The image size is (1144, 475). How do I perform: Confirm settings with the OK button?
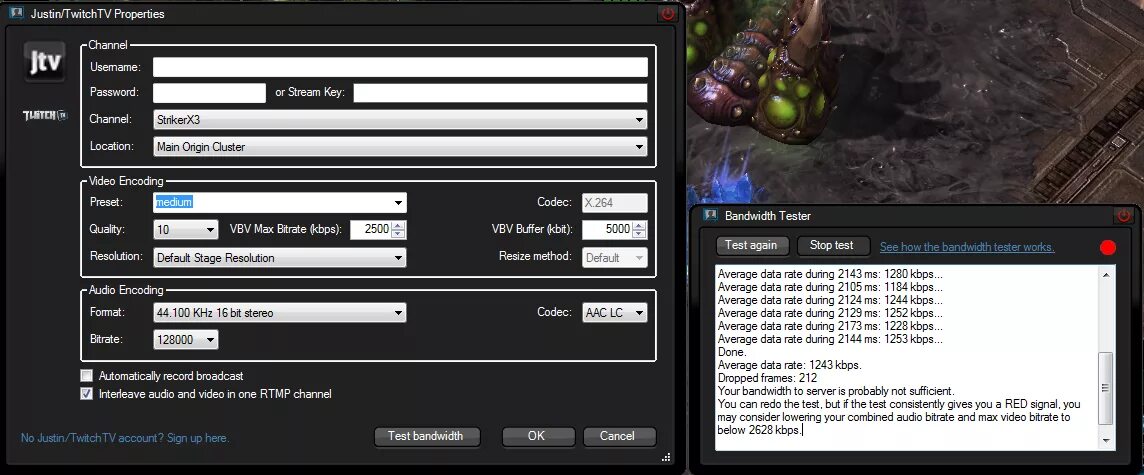coord(536,436)
